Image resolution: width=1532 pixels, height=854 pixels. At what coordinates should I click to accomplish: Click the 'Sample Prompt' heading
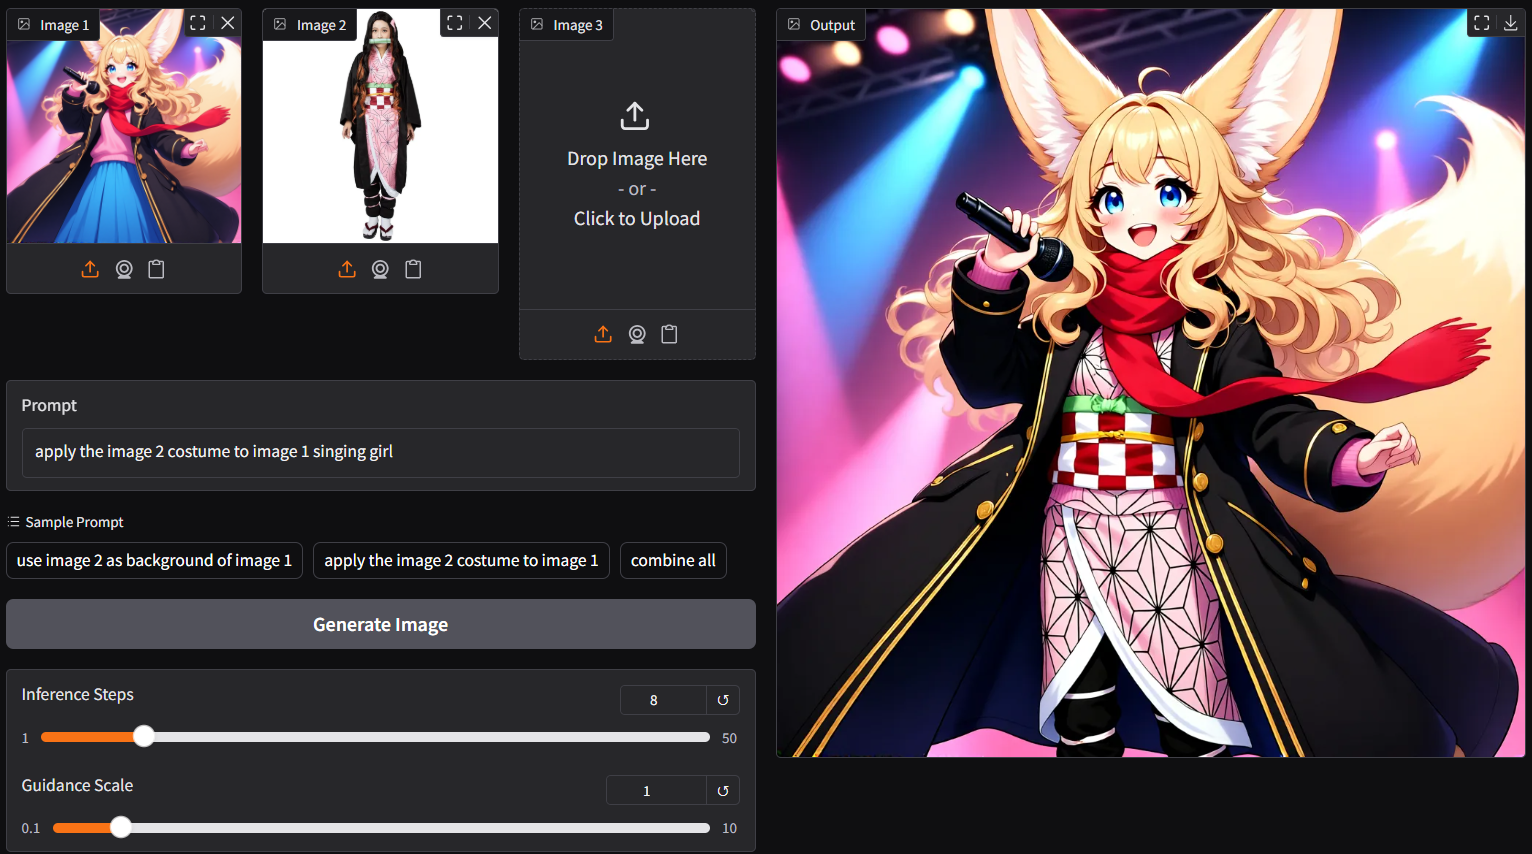(x=74, y=522)
